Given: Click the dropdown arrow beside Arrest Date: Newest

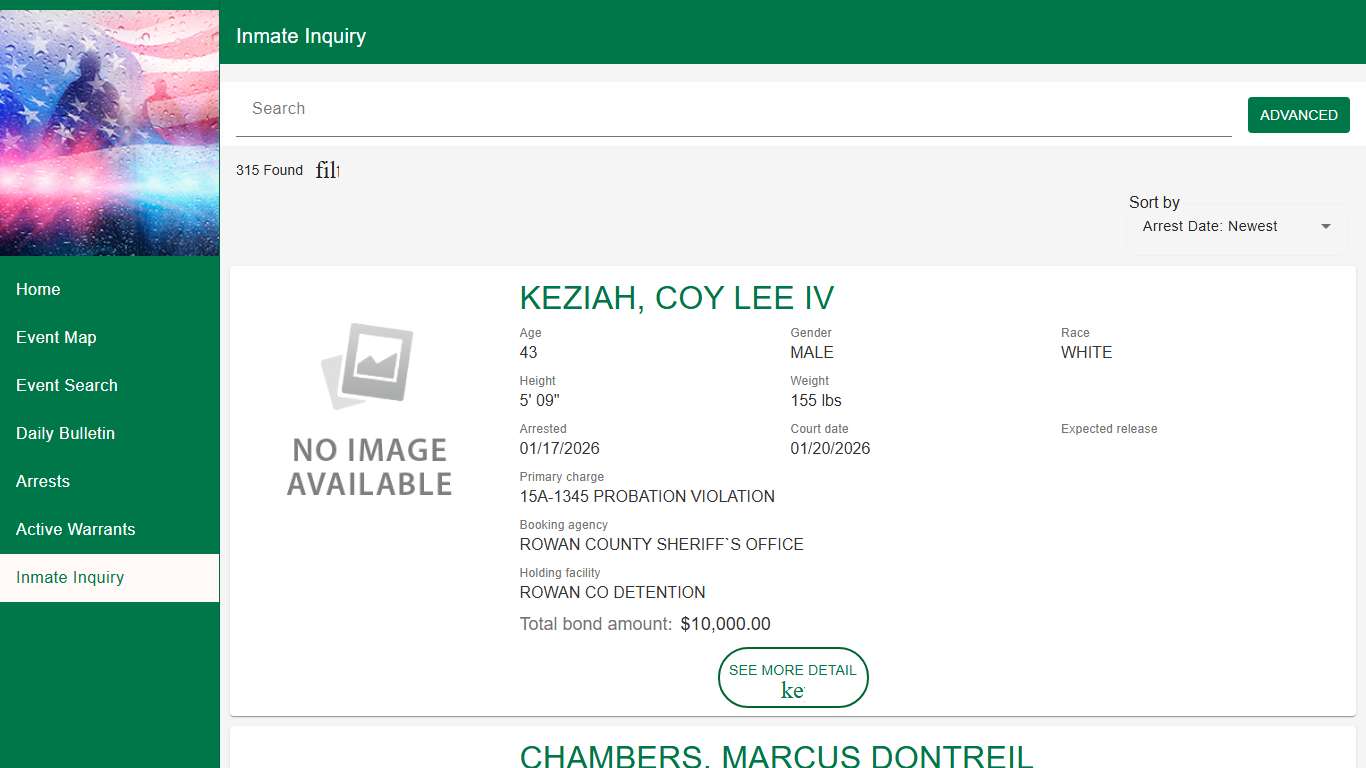Looking at the screenshot, I should tap(1325, 226).
